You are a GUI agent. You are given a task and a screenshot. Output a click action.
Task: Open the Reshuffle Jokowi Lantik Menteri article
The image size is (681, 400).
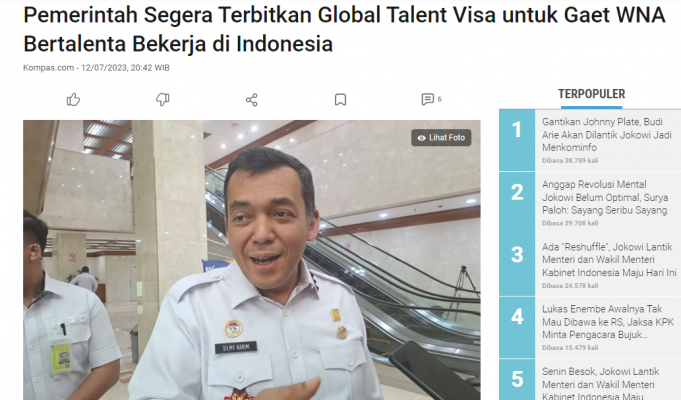[x=609, y=260]
